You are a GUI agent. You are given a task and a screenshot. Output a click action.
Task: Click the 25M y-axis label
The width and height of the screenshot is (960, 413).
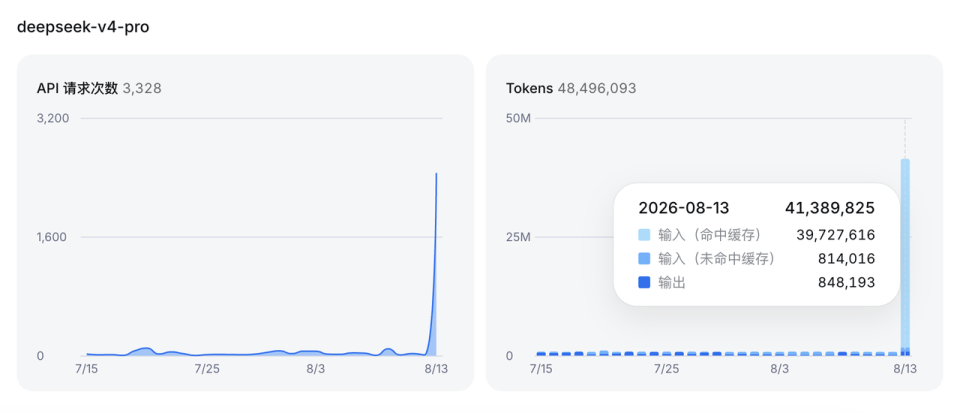[x=517, y=237]
